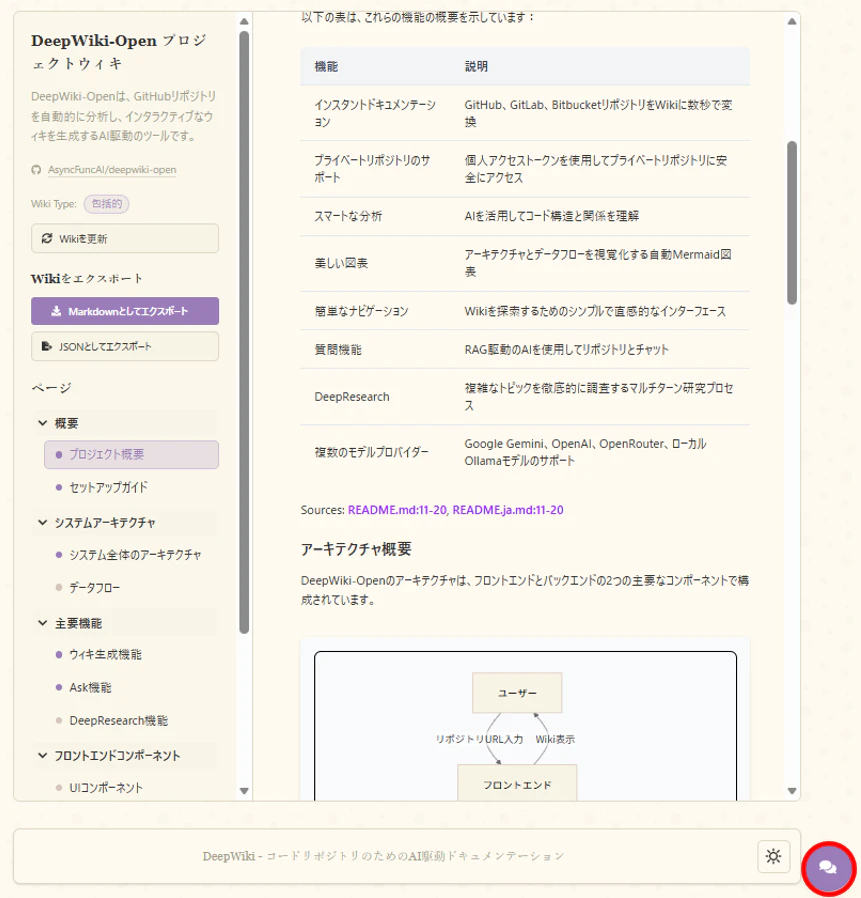This screenshot has width=861, height=898.
Task: Click the Wiki表示 diagram label
Action: 555,739
